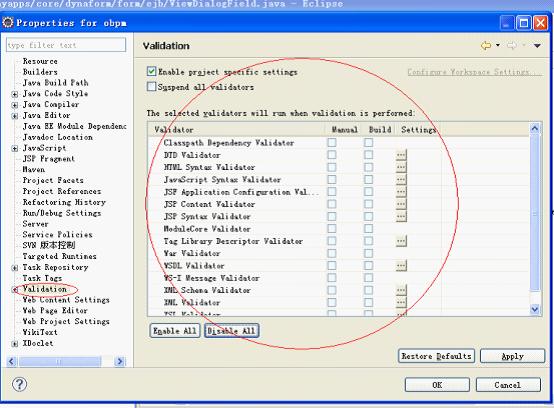Select Java Build Path in tree
This screenshot has height=408, width=554.
coord(55,83)
